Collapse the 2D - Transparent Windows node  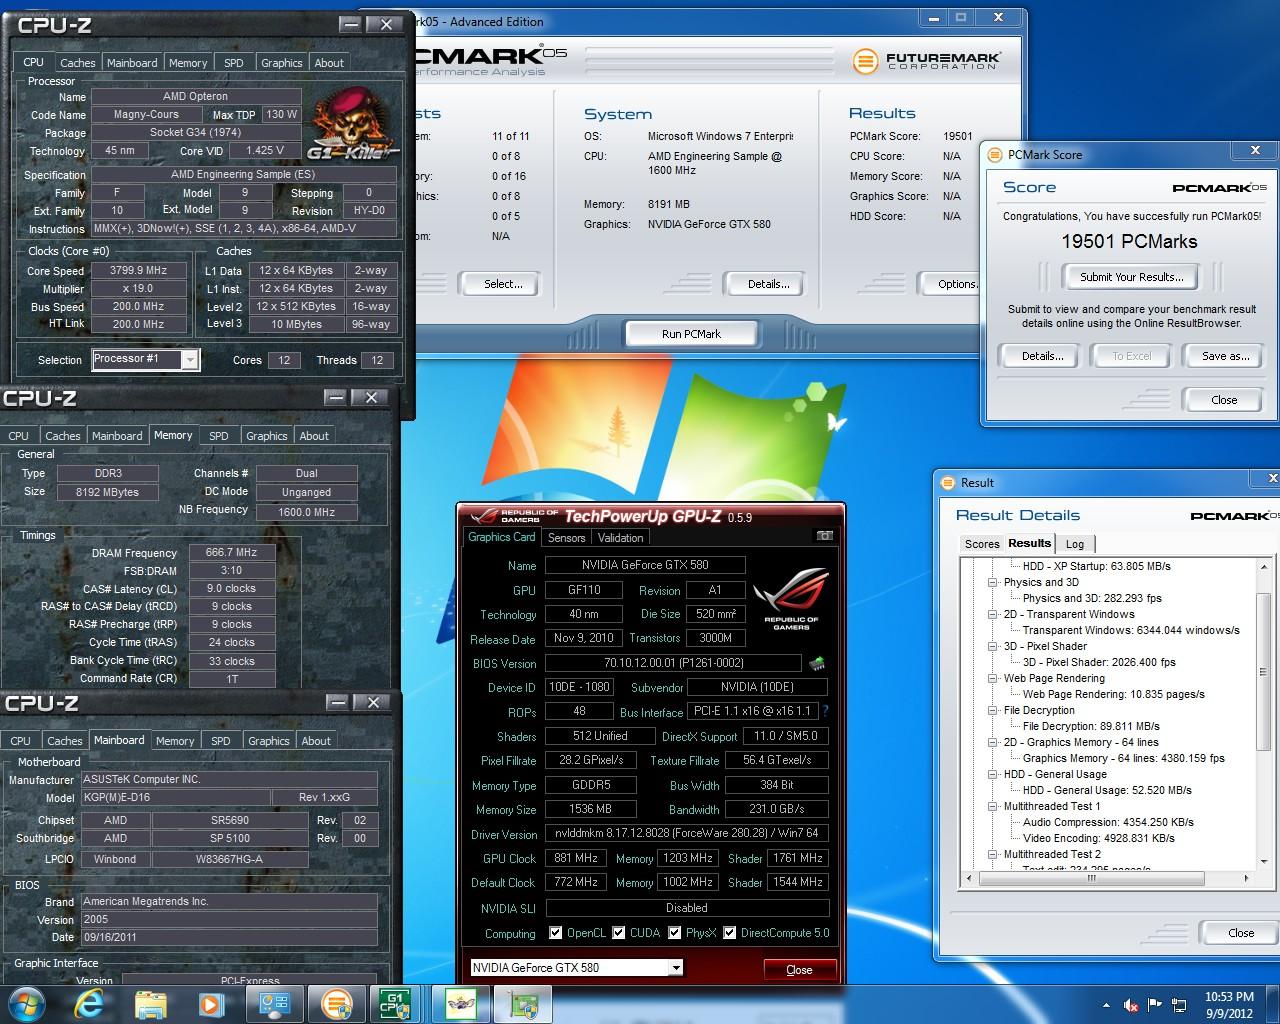993,614
